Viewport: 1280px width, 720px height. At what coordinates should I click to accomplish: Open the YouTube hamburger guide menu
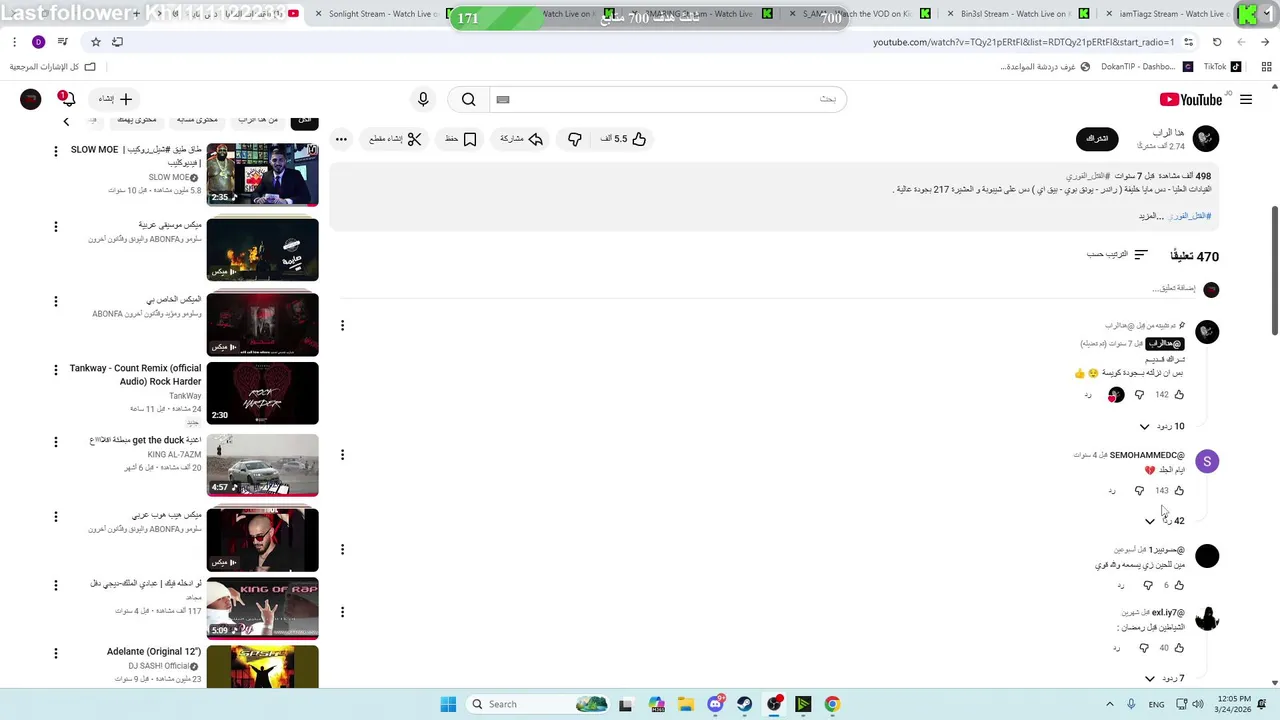tap(1246, 99)
